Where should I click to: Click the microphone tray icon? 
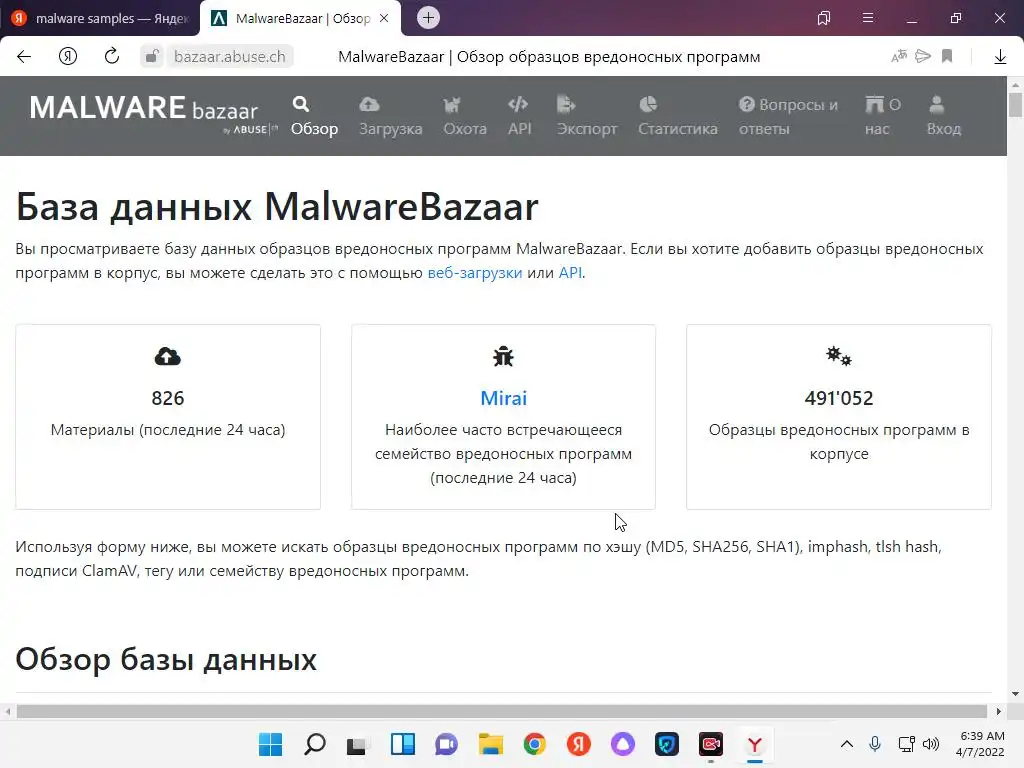coord(875,744)
